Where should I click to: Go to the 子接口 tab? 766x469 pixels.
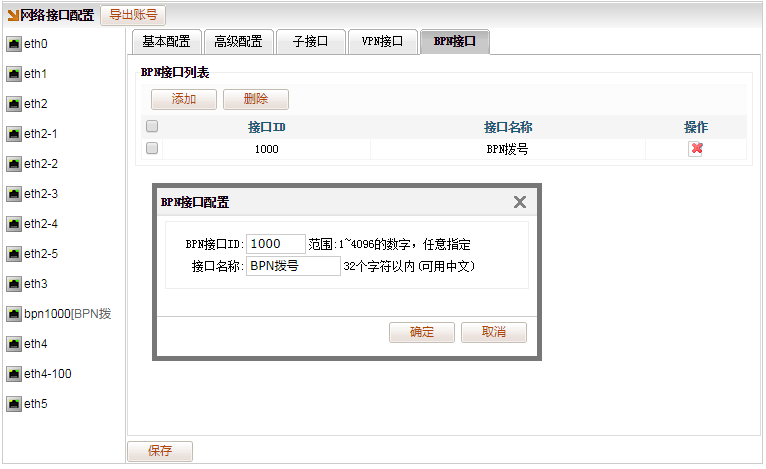click(310, 42)
